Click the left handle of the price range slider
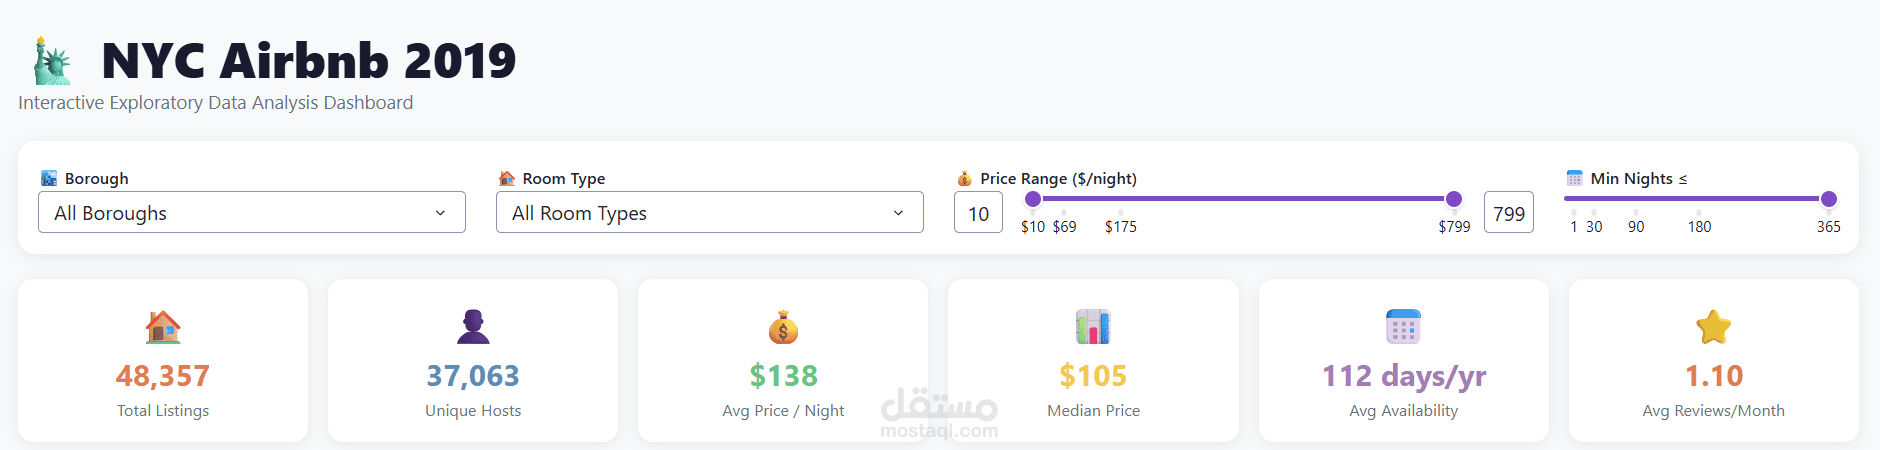Screen dimensions: 1880x450 point(1033,199)
